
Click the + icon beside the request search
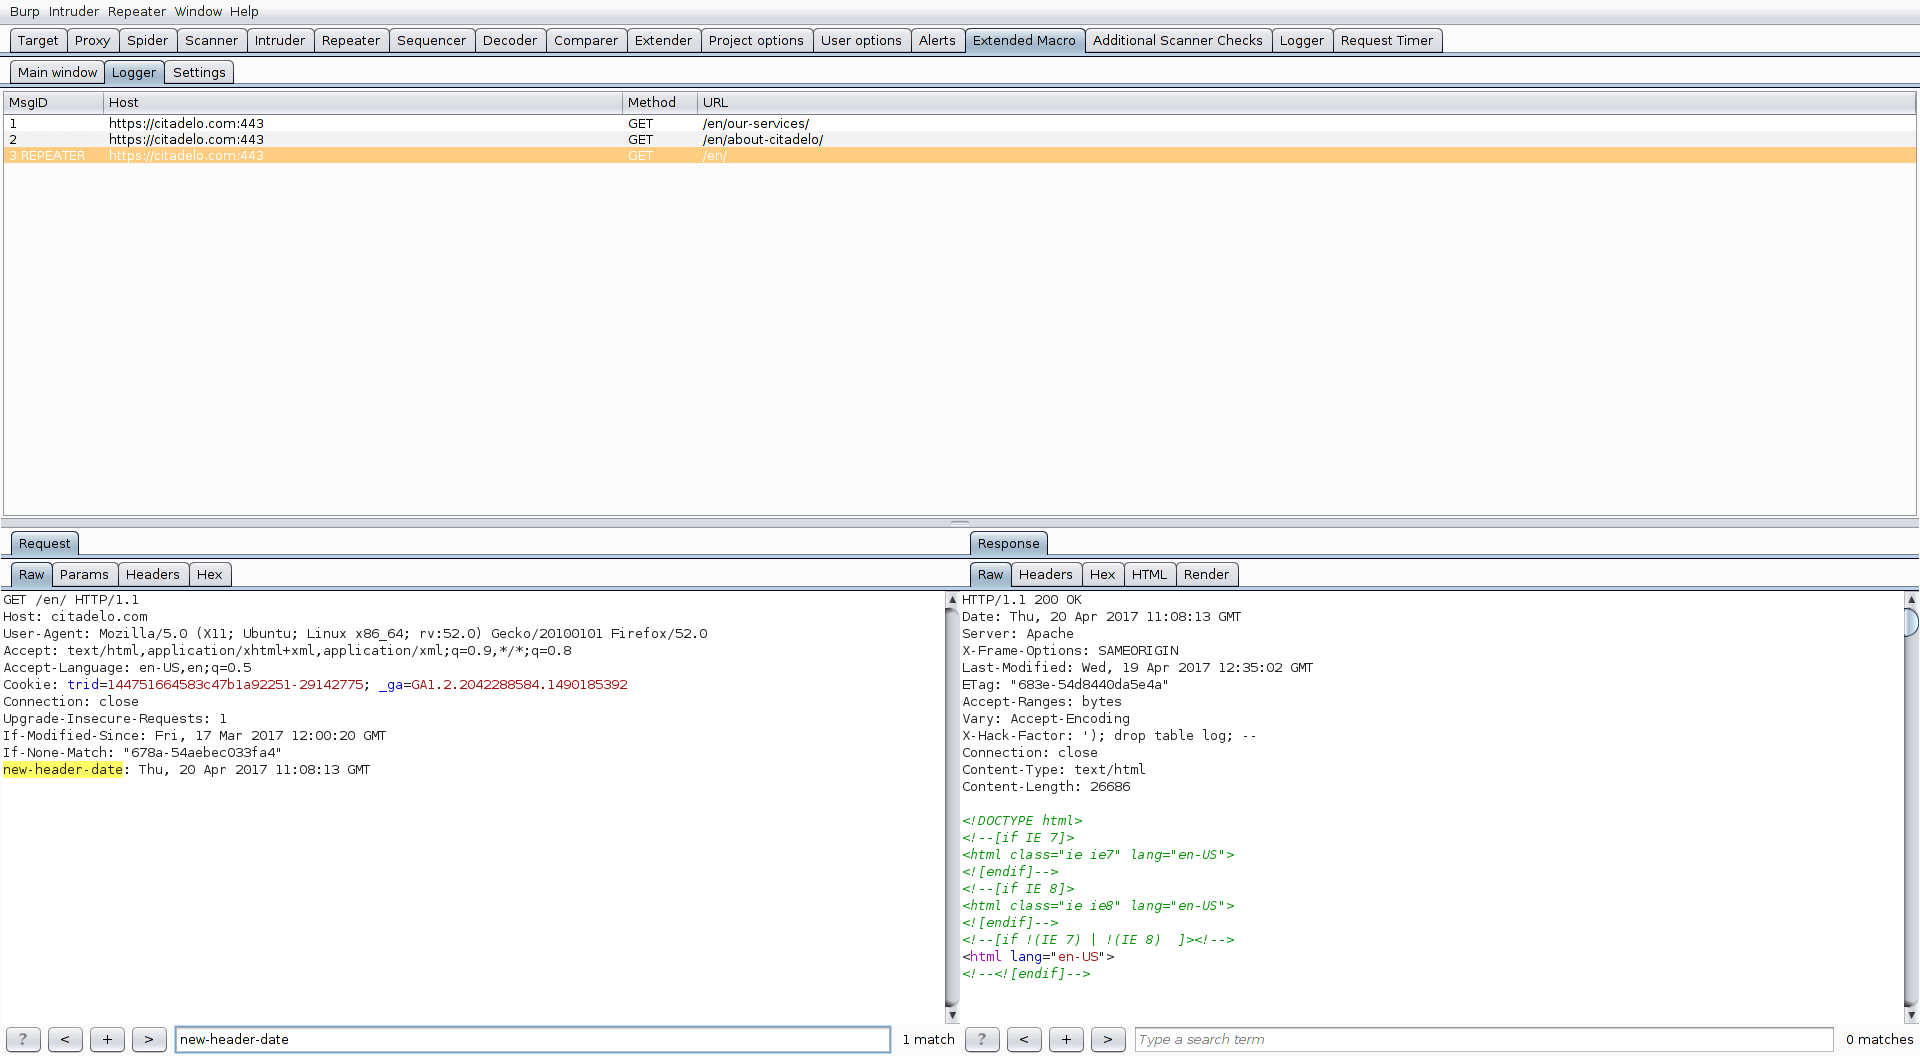tap(107, 1039)
